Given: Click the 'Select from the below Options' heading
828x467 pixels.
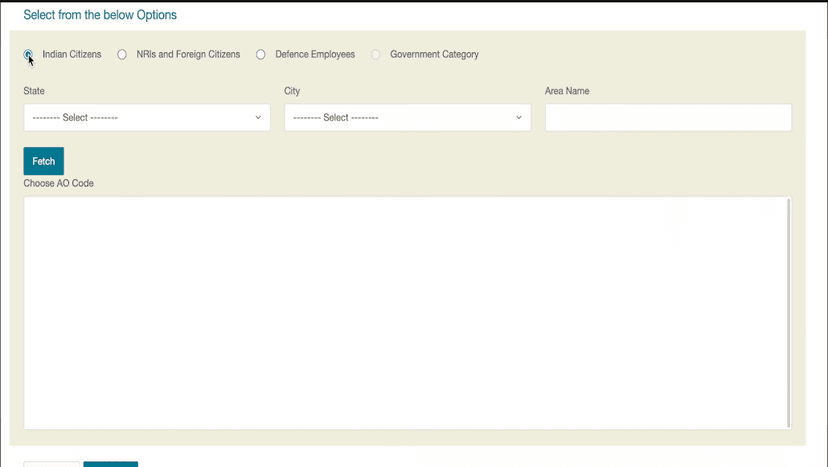Looking at the screenshot, I should click(100, 16).
